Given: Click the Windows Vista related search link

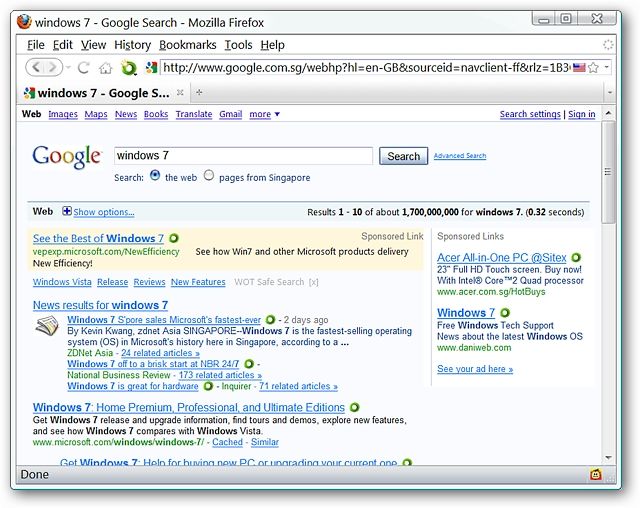Looking at the screenshot, I should [62, 282].
